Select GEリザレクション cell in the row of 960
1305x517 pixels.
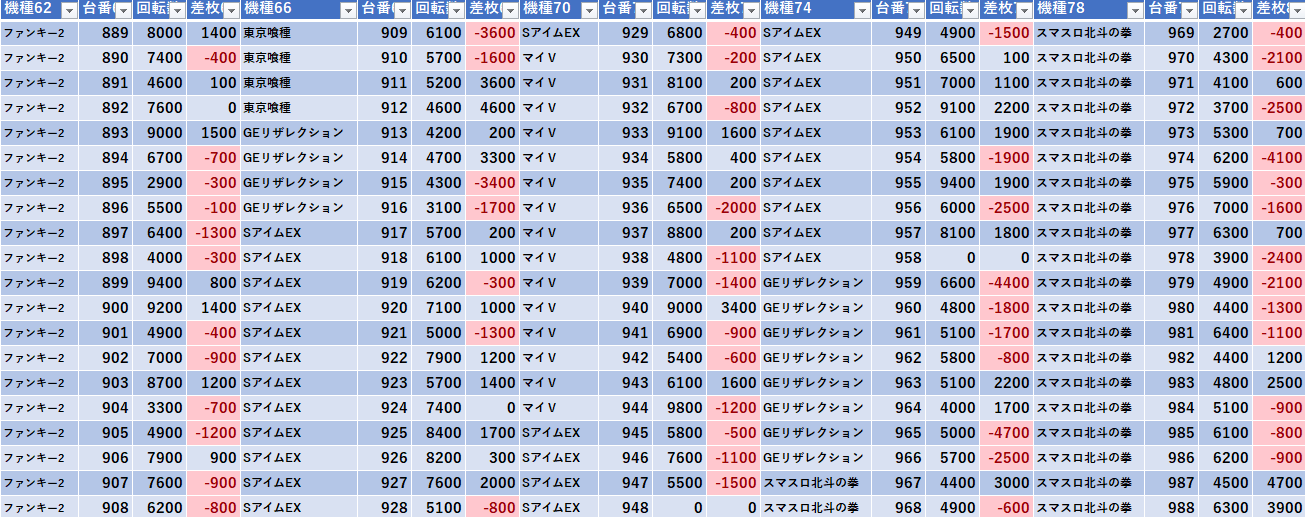pyautogui.click(x=816, y=308)
